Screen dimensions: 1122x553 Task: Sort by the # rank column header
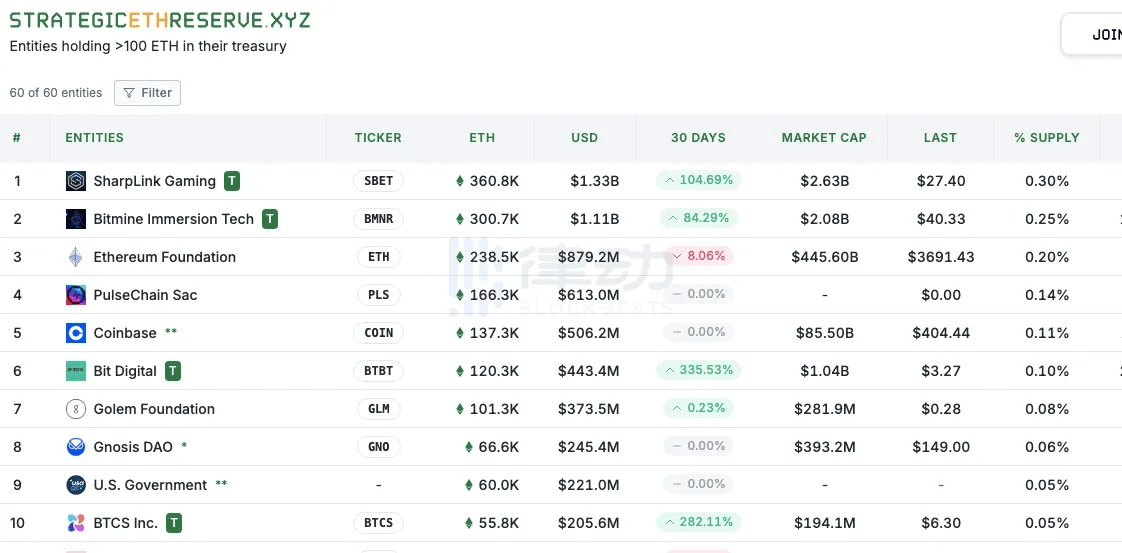16,138
